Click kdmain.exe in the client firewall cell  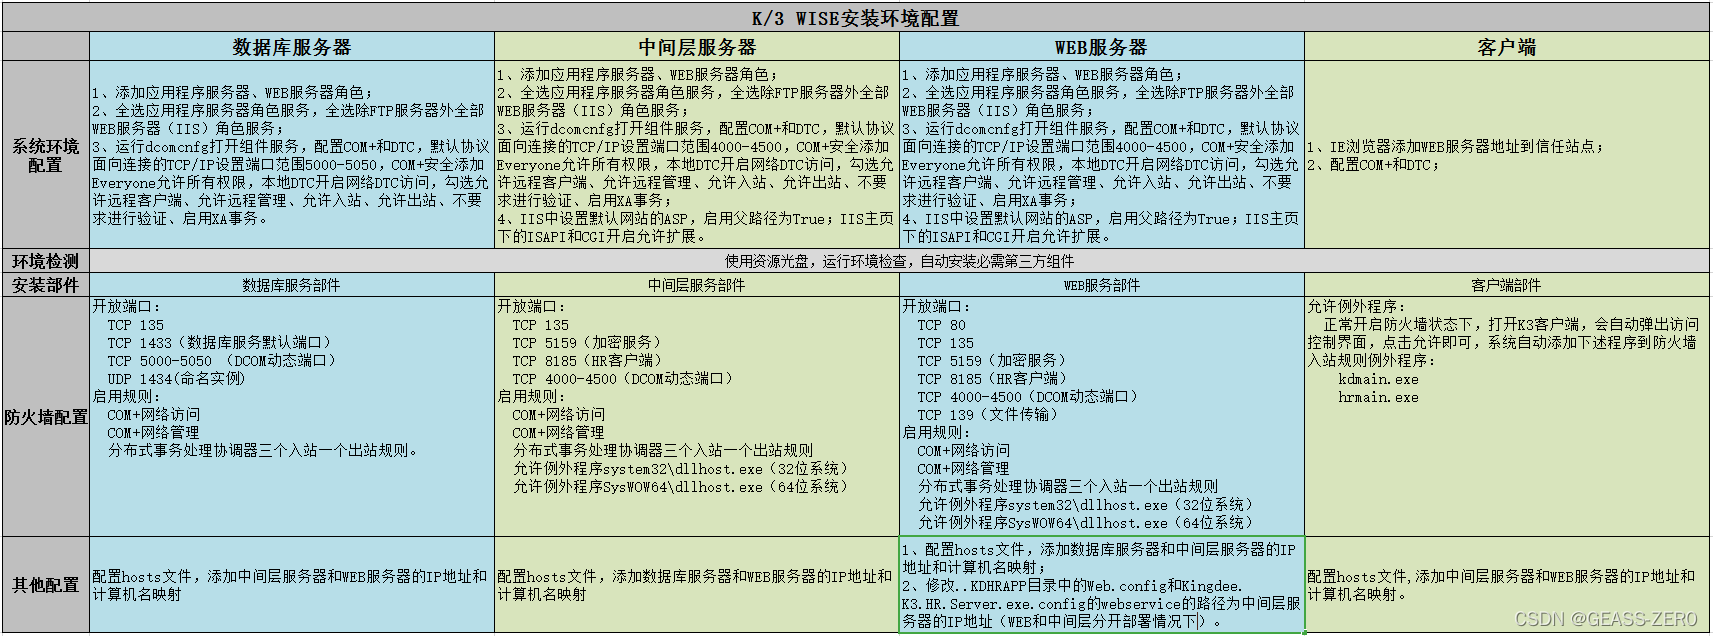[1378, 379]
